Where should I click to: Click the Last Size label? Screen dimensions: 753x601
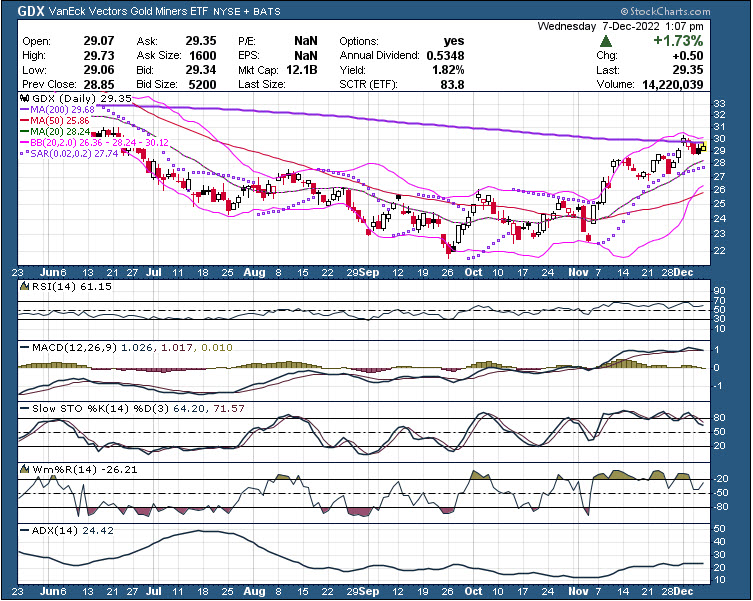[261, 85]
